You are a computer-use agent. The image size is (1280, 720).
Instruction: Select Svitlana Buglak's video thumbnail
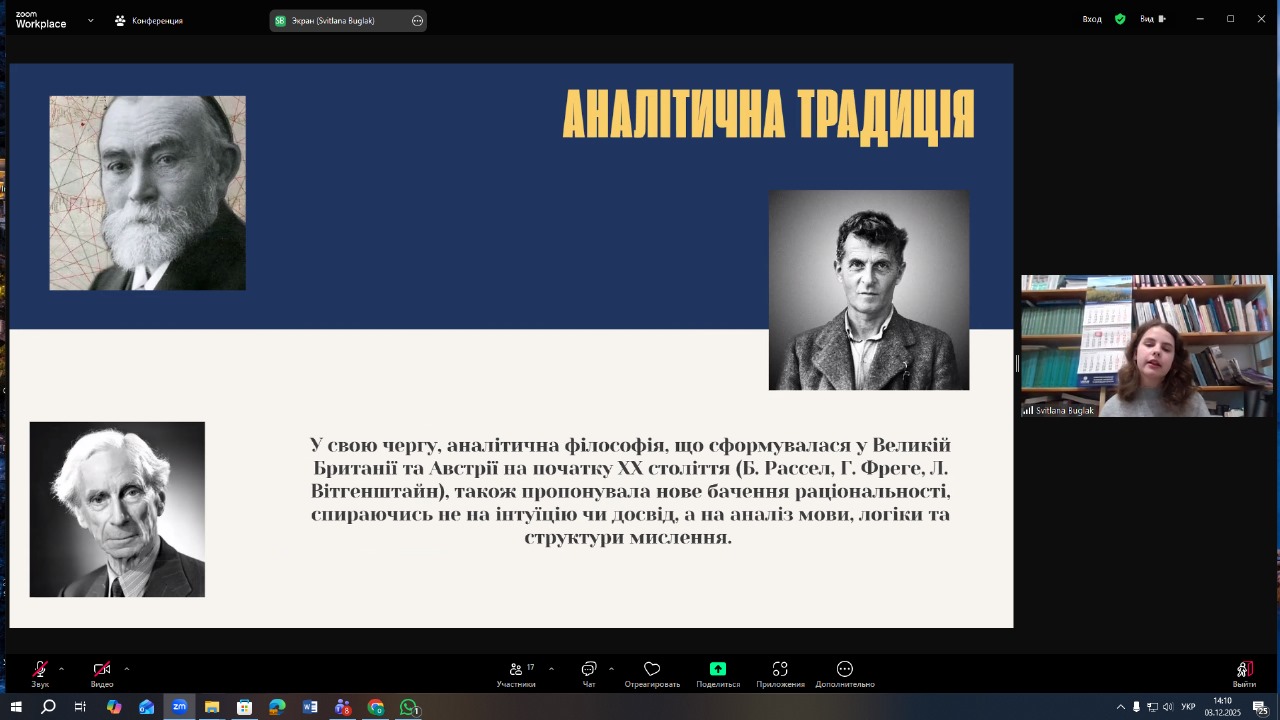click(1146, 345)
